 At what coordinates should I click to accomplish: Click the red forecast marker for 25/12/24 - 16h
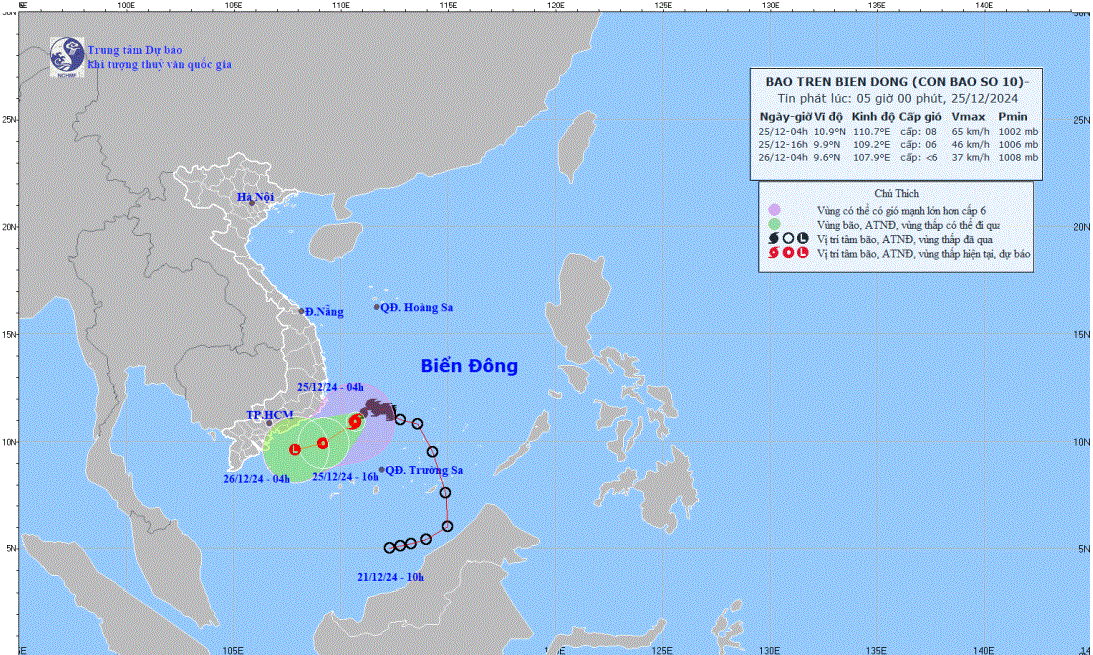[322, 443]
